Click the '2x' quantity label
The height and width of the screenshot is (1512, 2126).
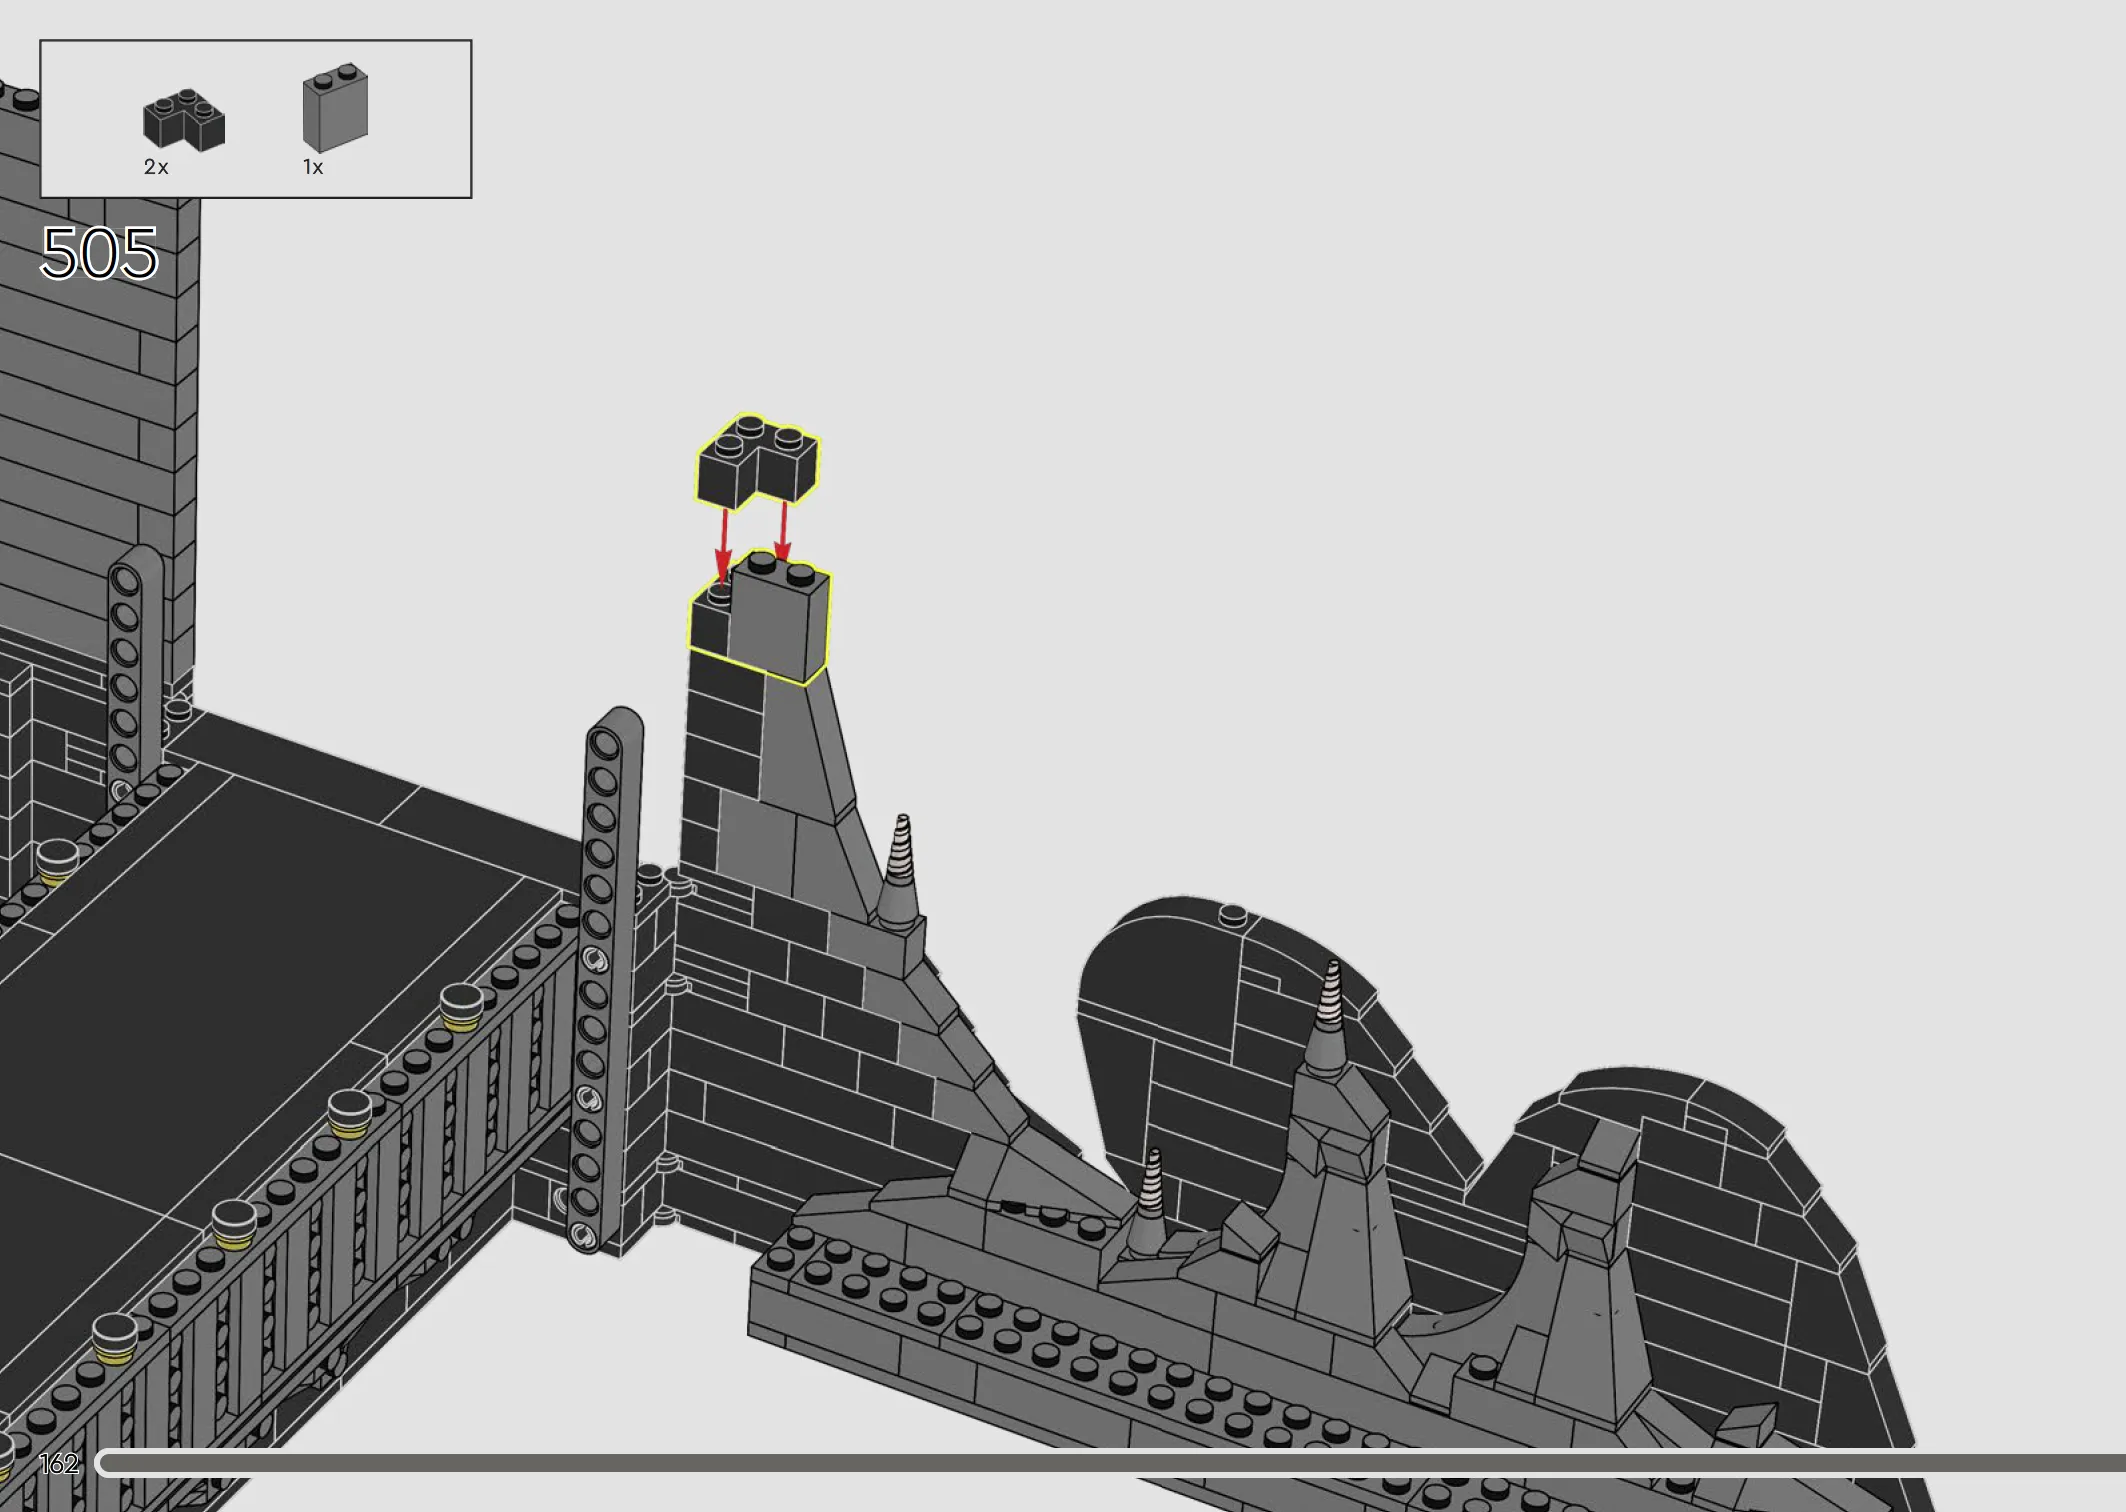[156, 167]
